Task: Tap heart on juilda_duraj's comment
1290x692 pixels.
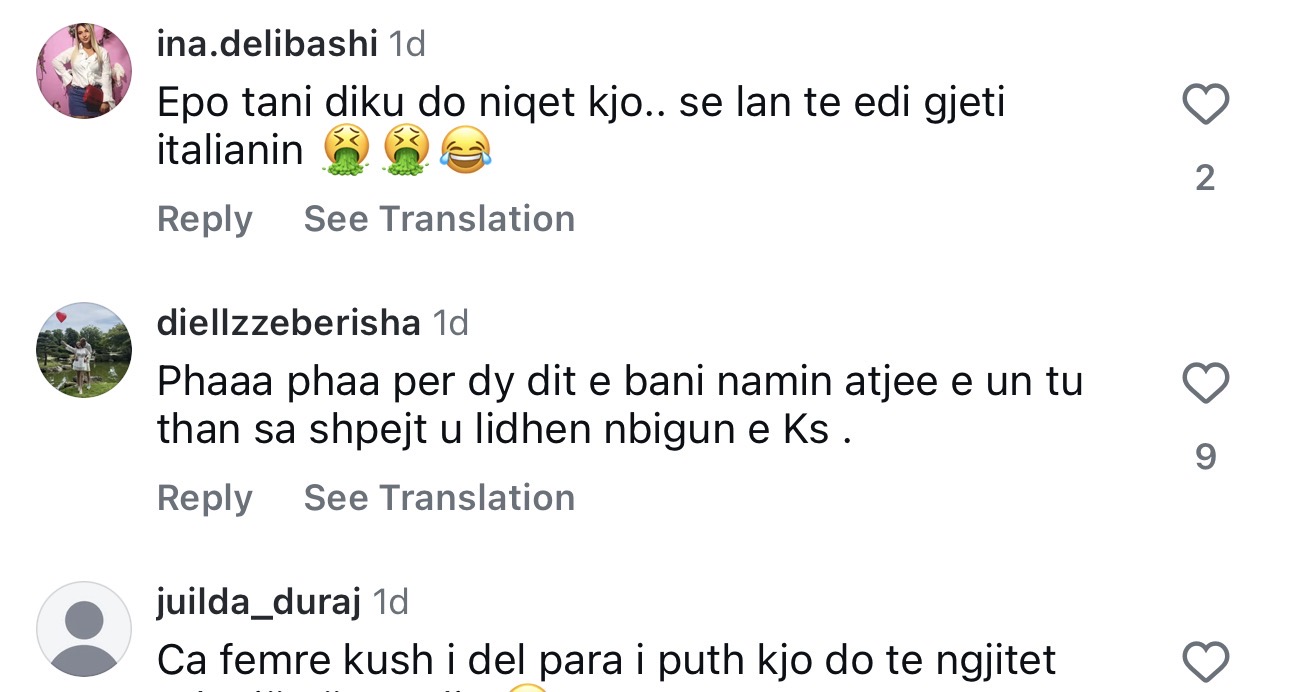Action: tap(1205, 662)
